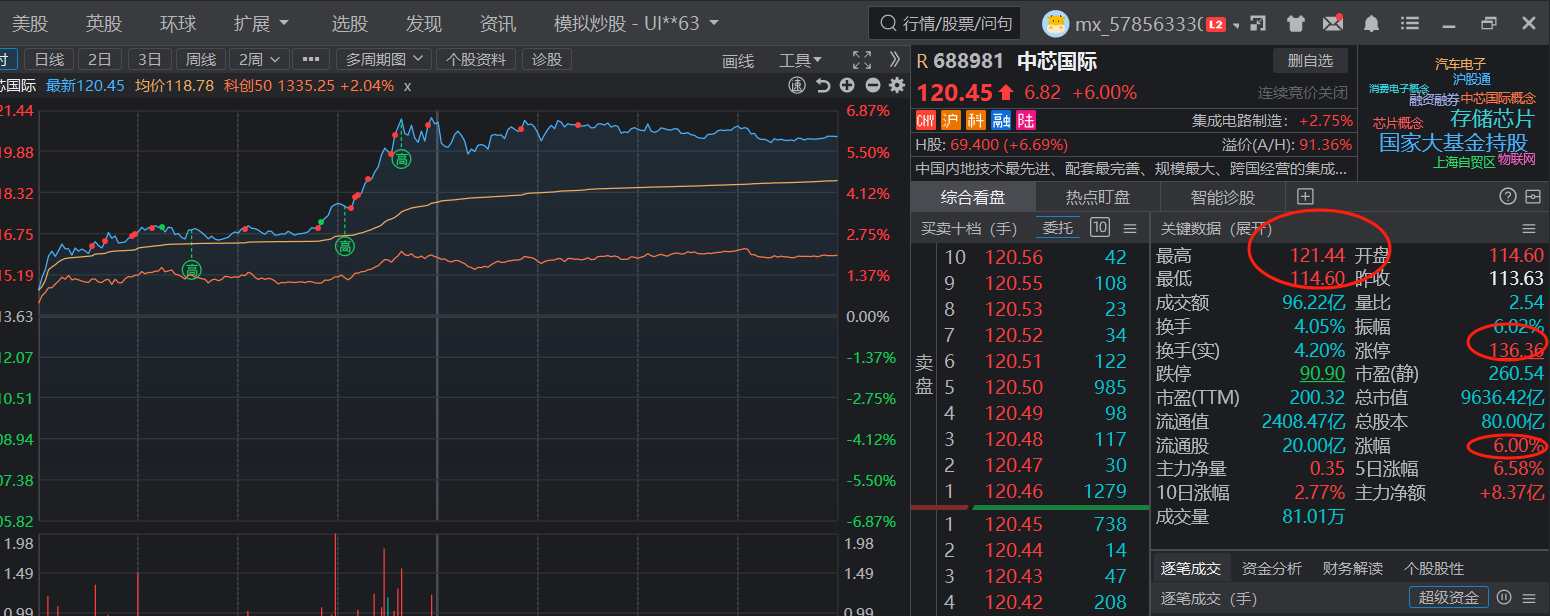1550x616 pixels.
Task: Click the undo arrow on chart toolbar
Action: click(823, 86)
